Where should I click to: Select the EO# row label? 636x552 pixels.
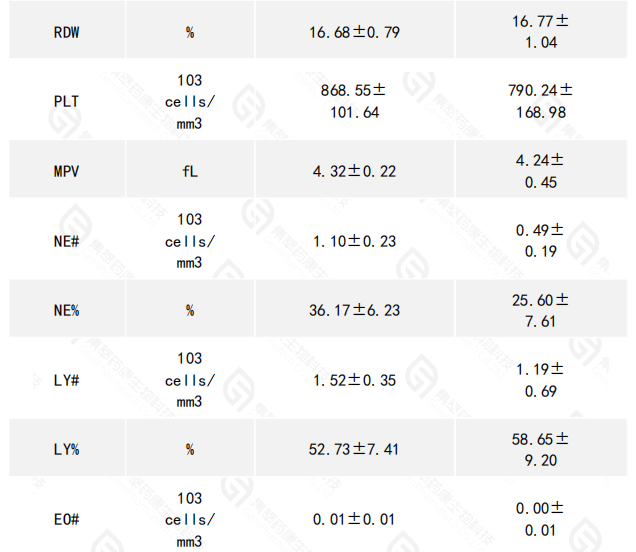[66, 519]
